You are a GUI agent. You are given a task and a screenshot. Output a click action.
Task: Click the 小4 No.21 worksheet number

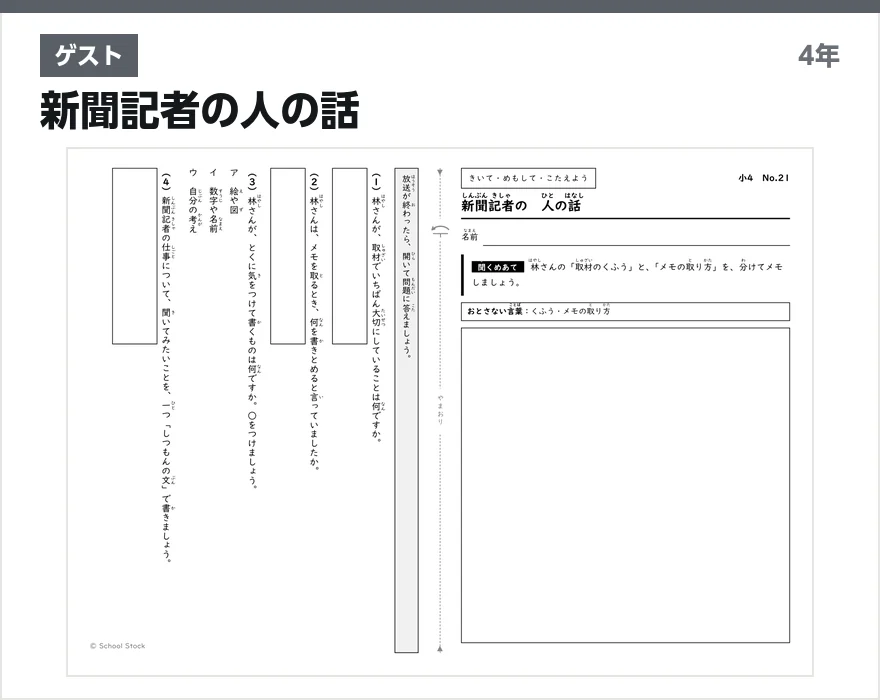[x=763, y=178]
